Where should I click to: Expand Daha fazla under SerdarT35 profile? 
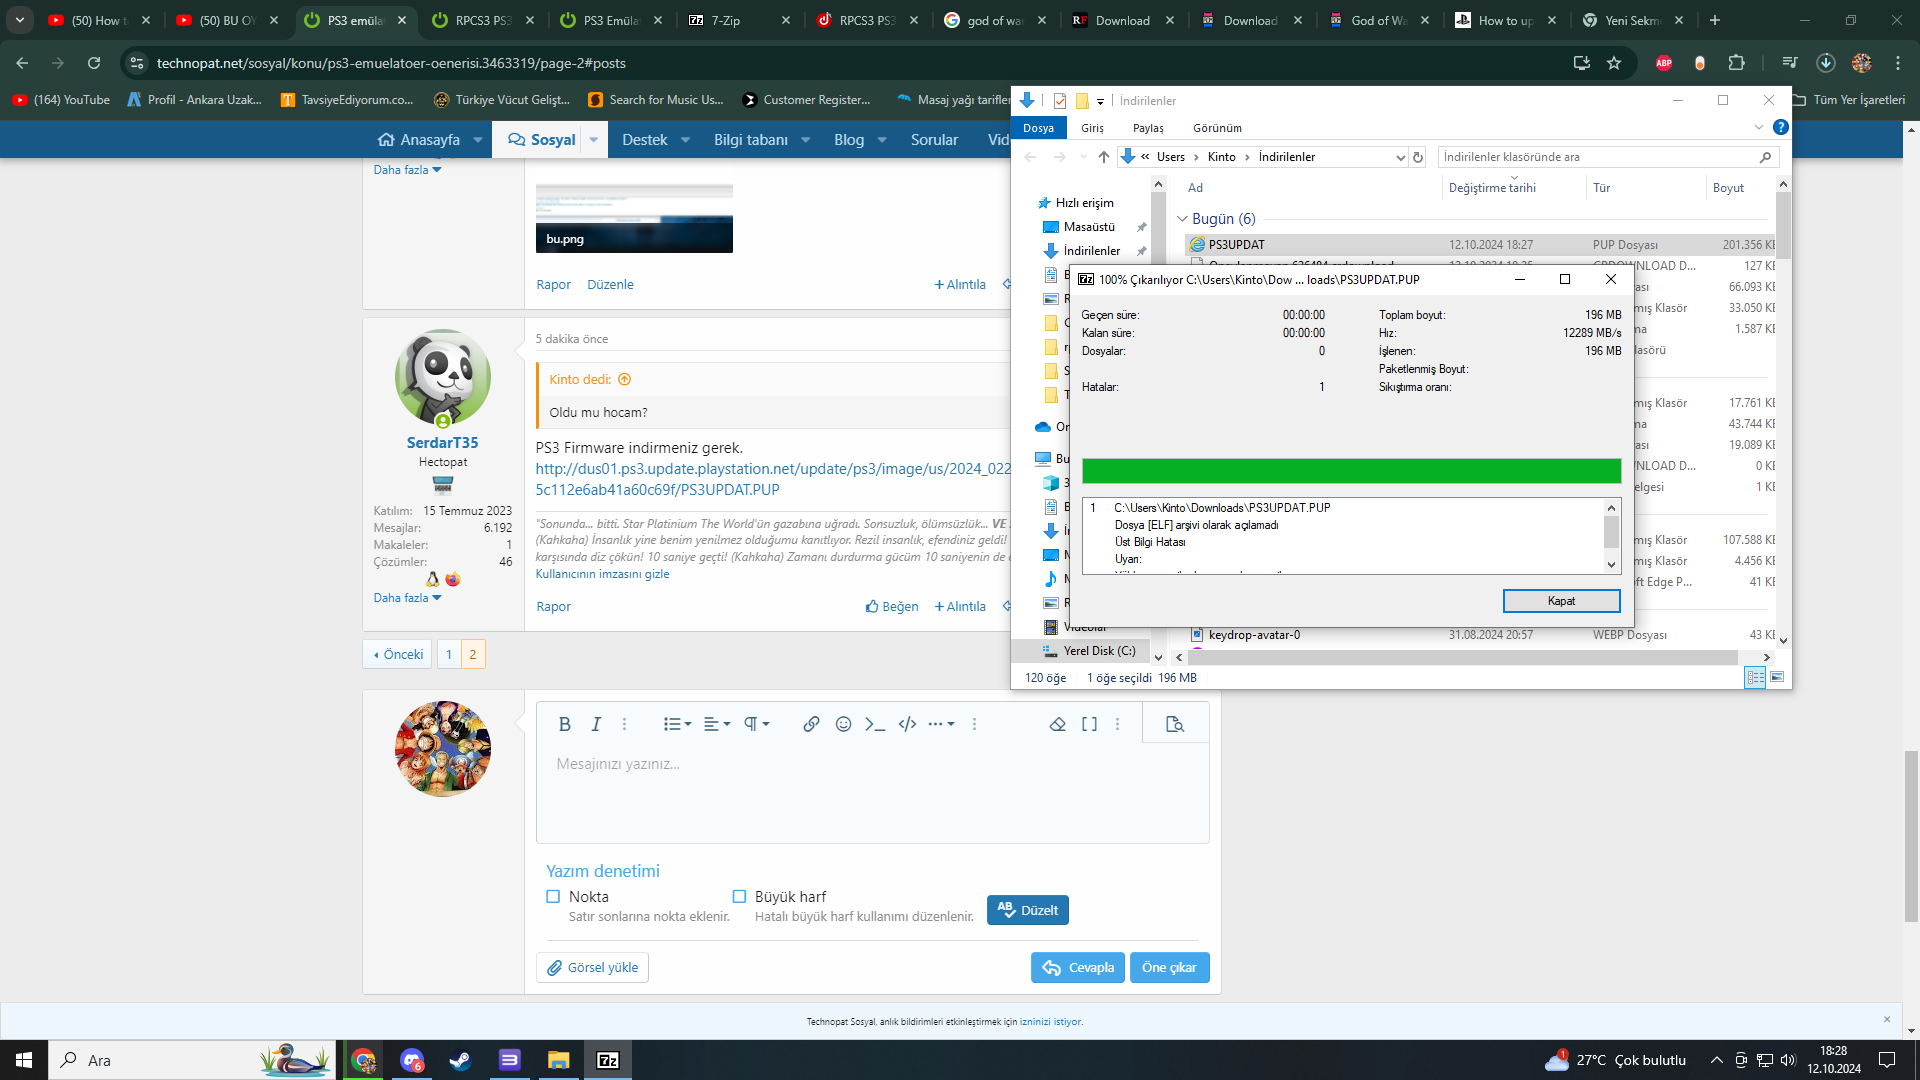point(407,598)
